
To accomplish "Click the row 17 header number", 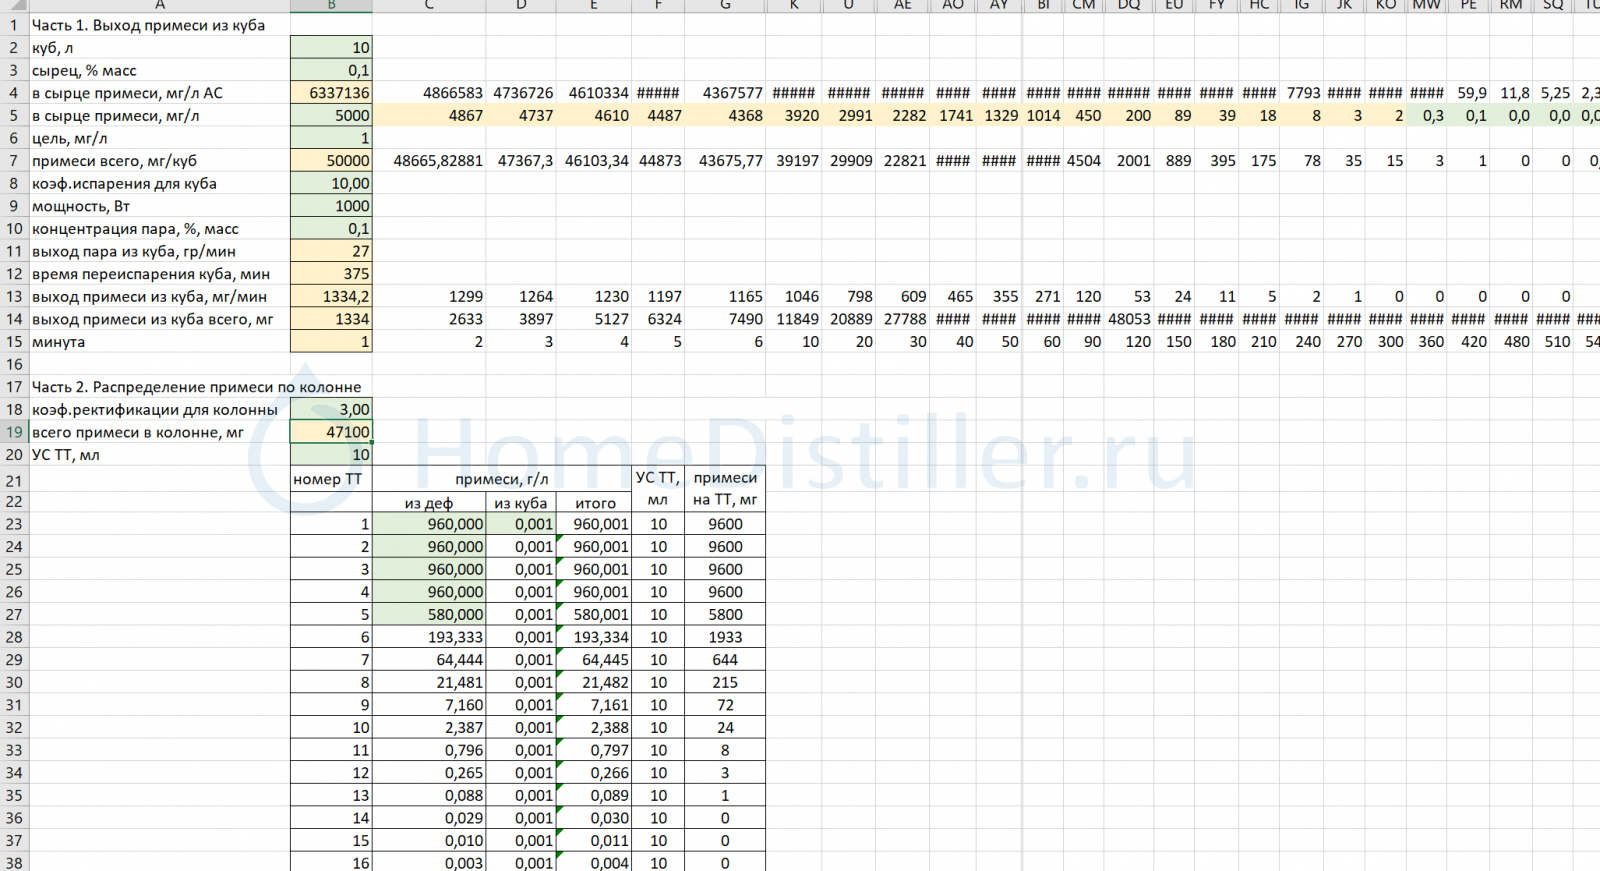I will pyautogui.click(x=14, y=387).
